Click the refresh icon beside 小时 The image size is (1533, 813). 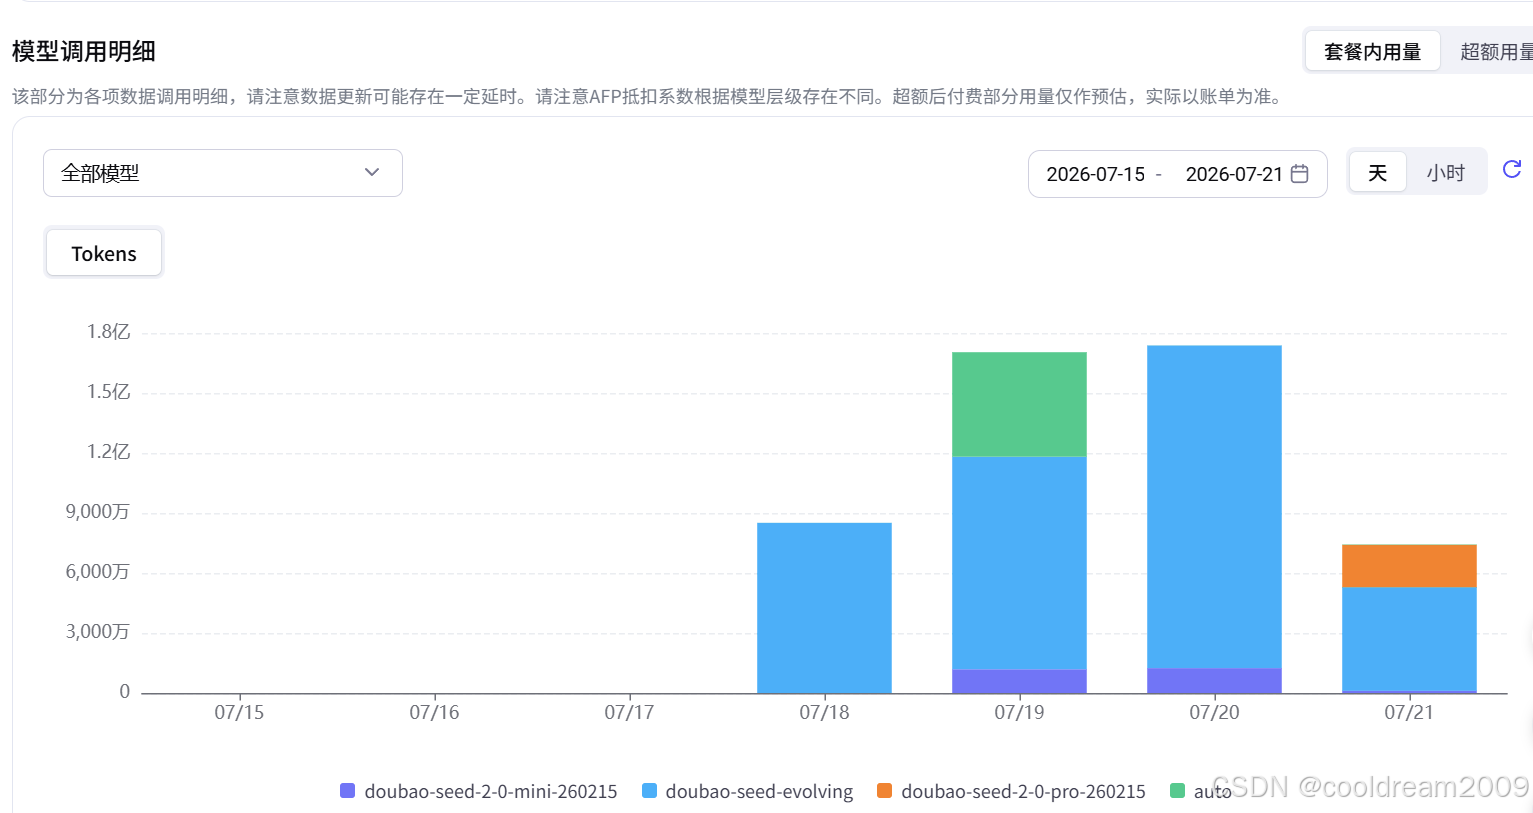click(x=1512, y=169)
